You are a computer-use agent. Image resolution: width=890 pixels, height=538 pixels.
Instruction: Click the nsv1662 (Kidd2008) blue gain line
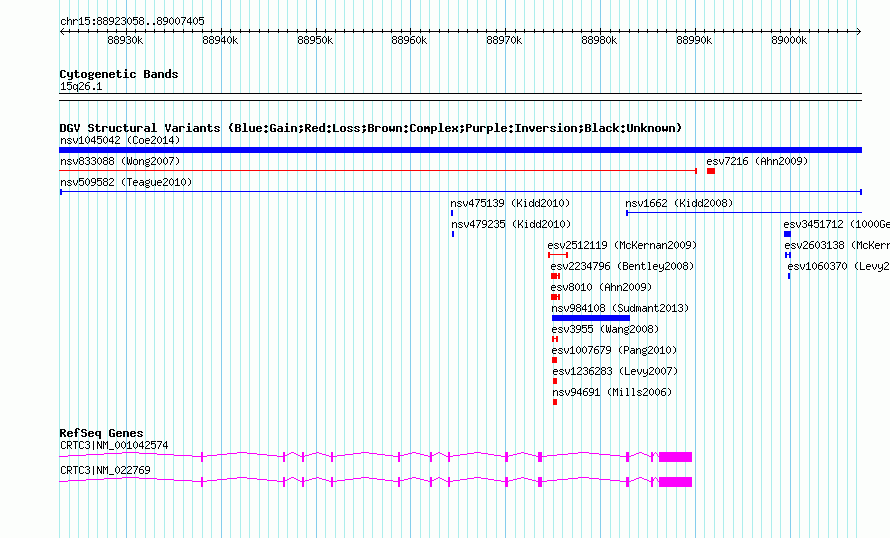pos(744,213)
